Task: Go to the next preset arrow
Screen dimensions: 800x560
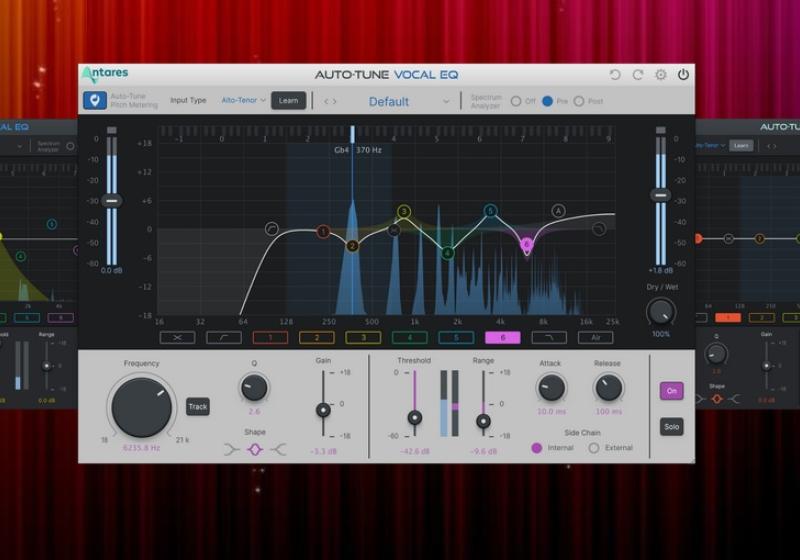Action: click(335, 101)
